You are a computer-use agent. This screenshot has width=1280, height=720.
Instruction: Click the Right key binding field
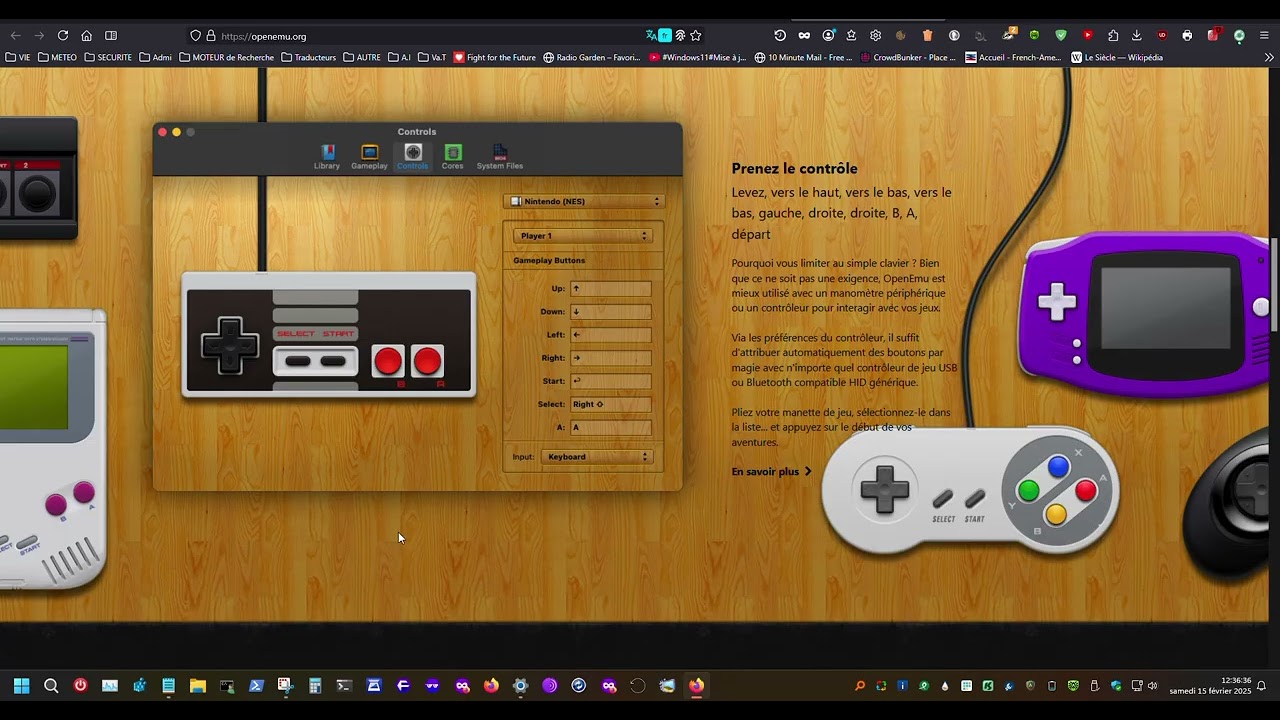tap(610, 358)
